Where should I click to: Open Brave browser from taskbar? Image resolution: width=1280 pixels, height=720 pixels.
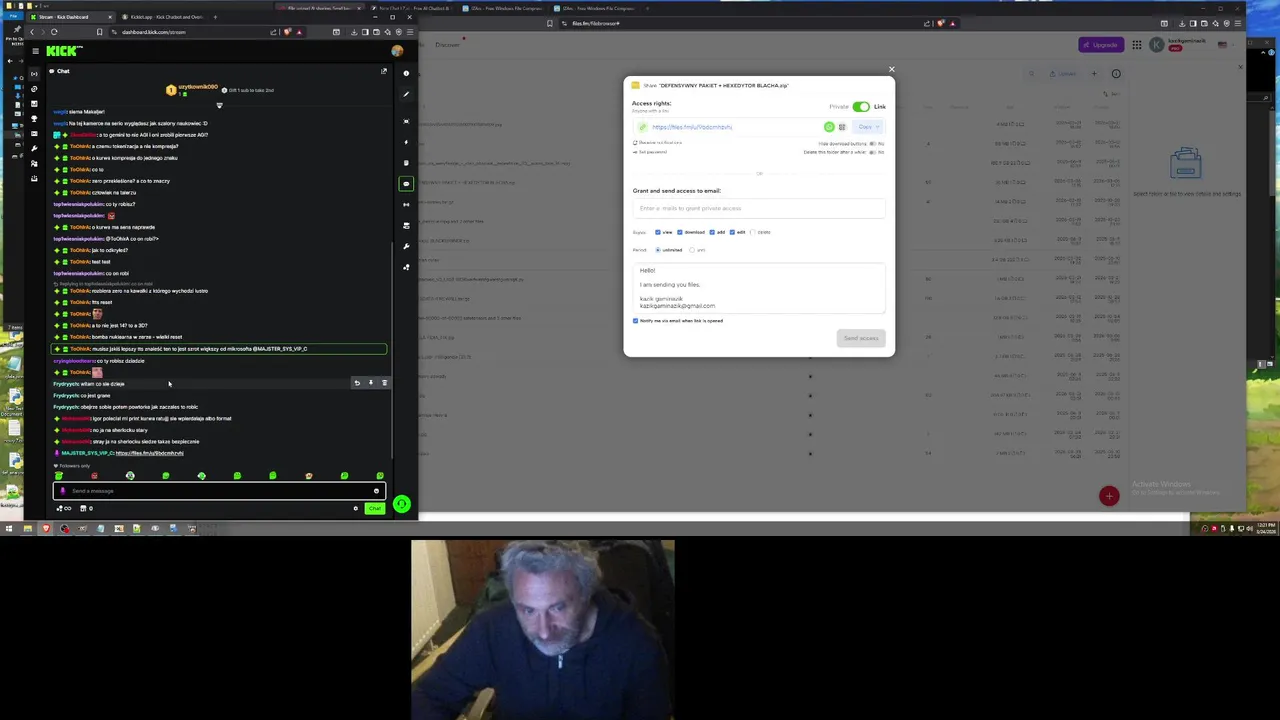[x=46, y=528]
